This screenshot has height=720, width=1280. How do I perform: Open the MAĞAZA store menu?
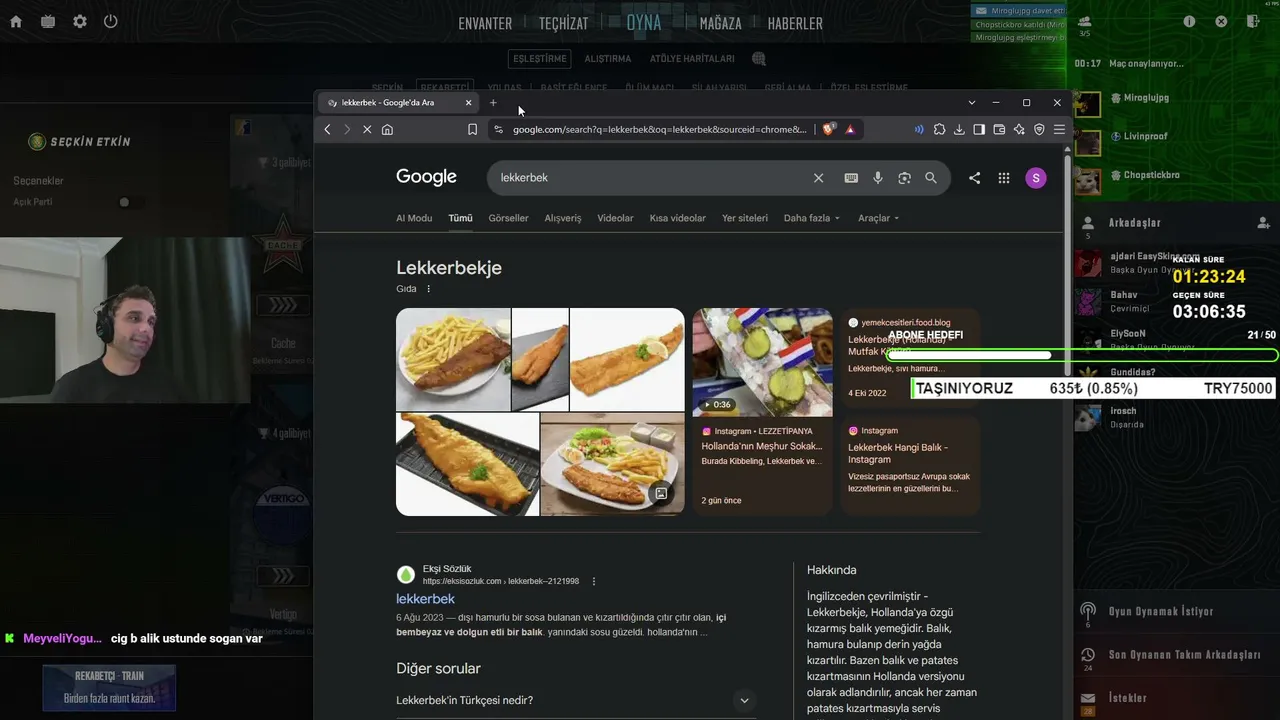click(x=721, y=23)
